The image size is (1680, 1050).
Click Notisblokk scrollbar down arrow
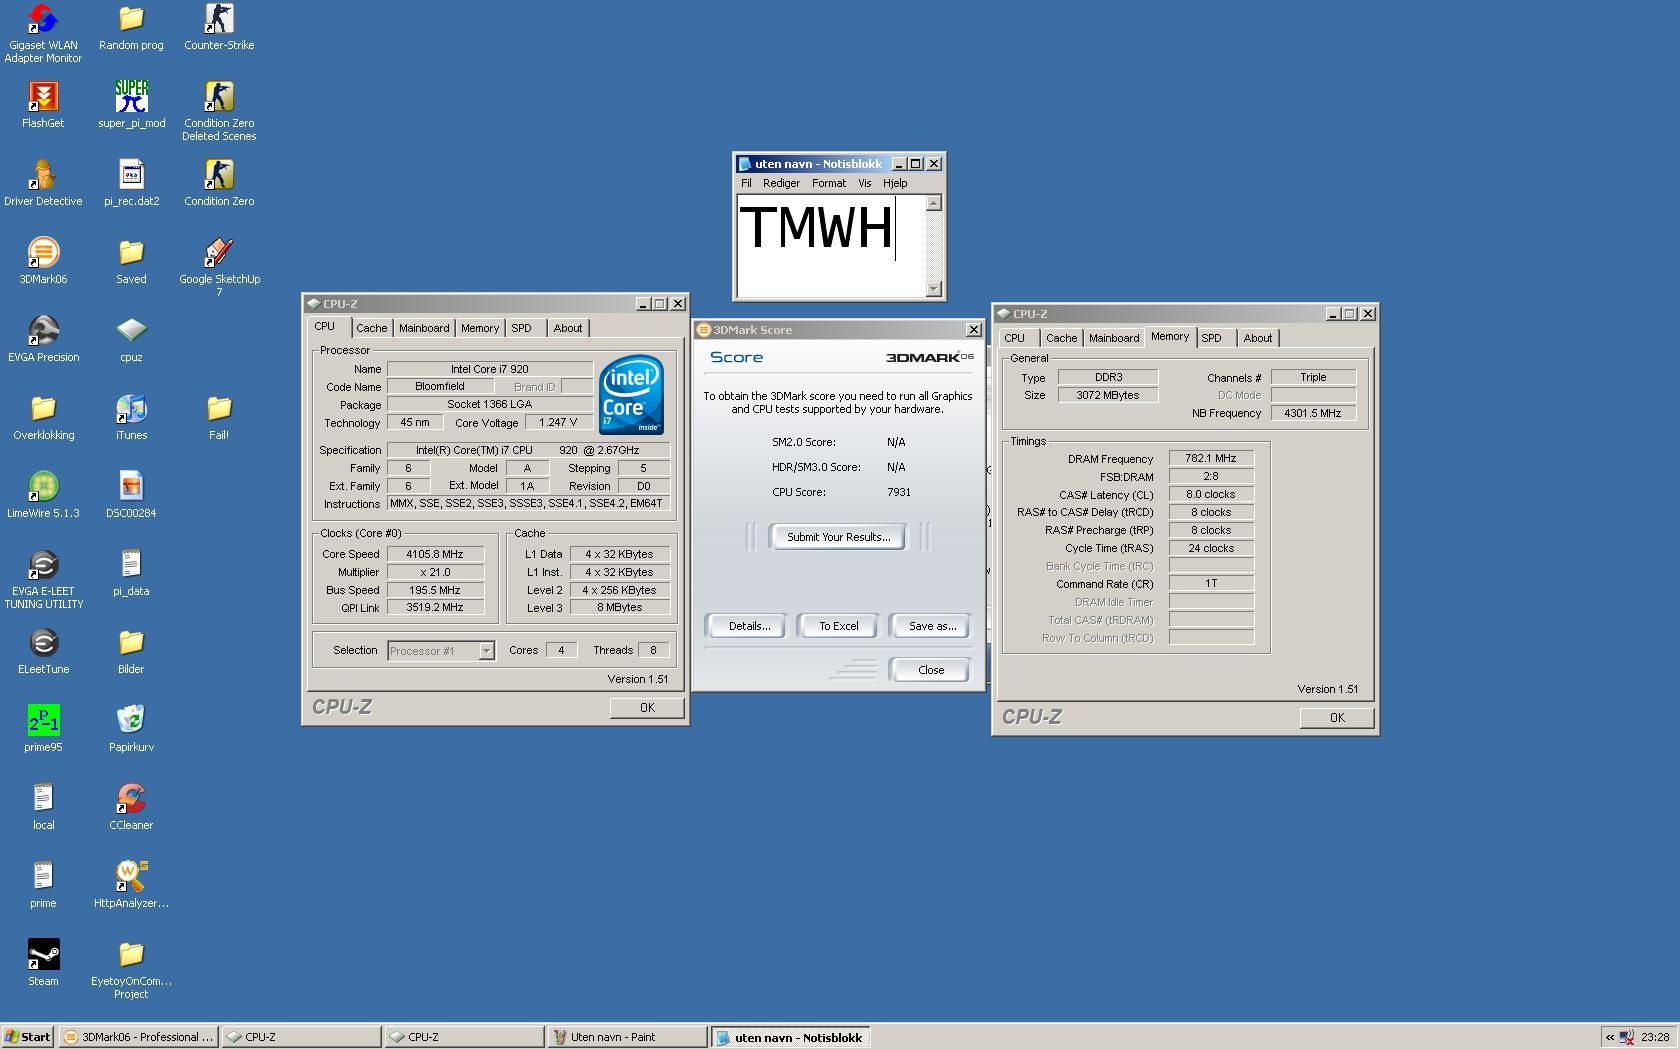934,289
